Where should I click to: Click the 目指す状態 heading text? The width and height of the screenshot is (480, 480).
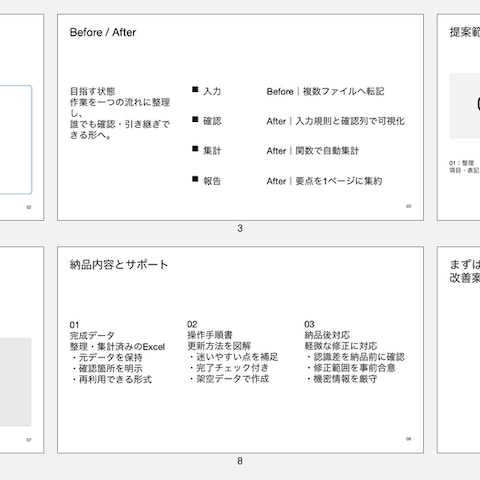pos(92,91)
